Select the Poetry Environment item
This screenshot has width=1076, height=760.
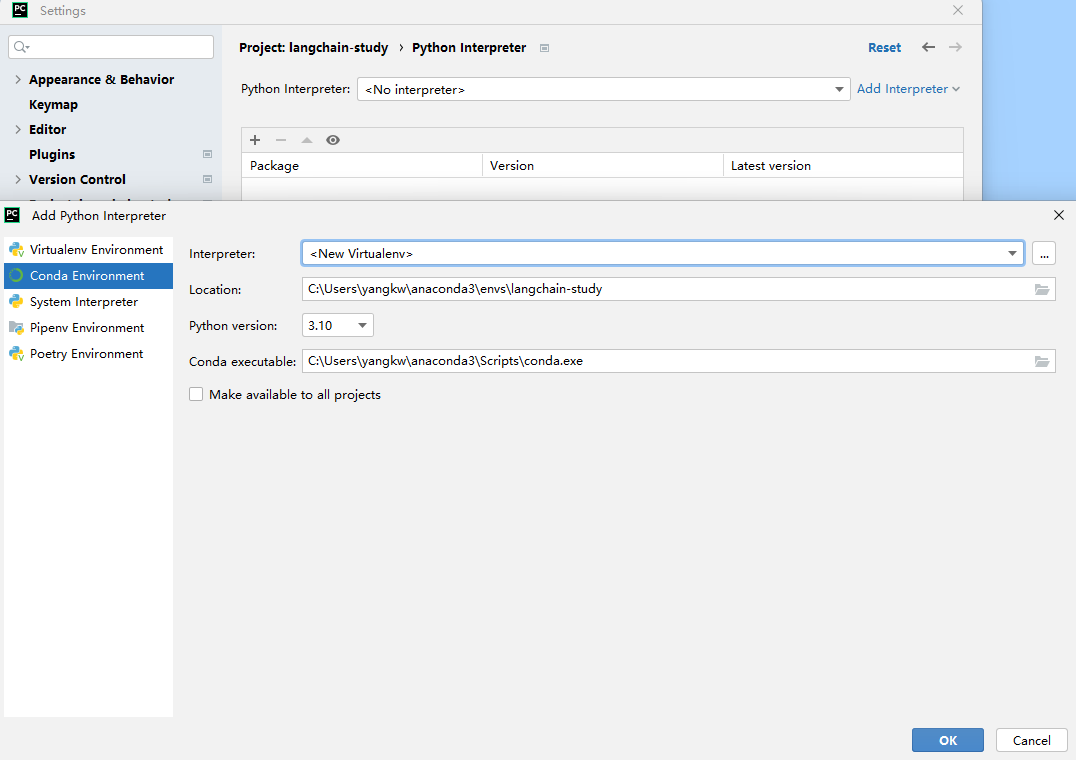click(x=89, y=354)
